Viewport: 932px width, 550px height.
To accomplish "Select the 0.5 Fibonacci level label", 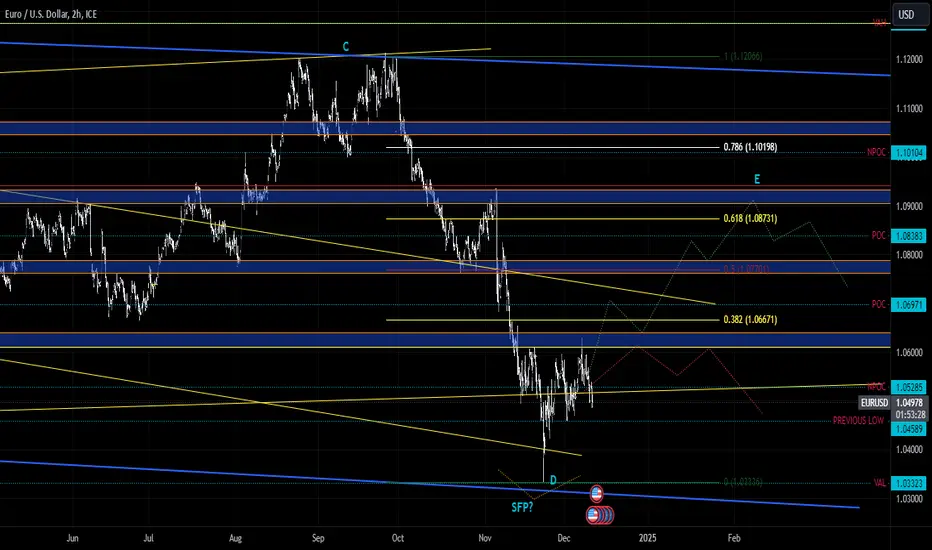I will point(746,269).
